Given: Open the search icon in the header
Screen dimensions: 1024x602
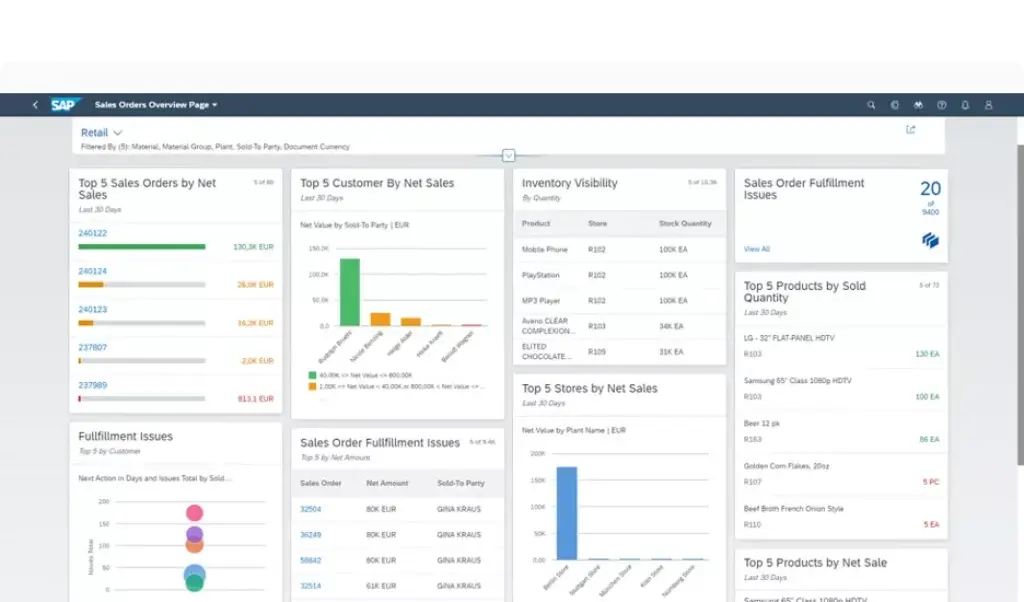Looking at the screenshot, I should (x=871, y=104).
